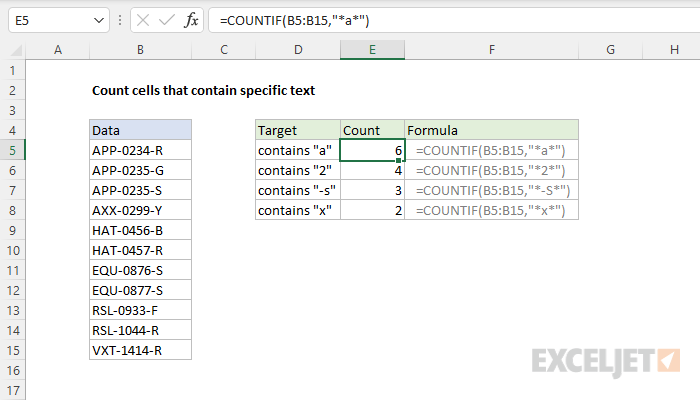Select cell containing APP-0234-R
Image resolution: width=700 pixels, height=400 pixels.
139,150
